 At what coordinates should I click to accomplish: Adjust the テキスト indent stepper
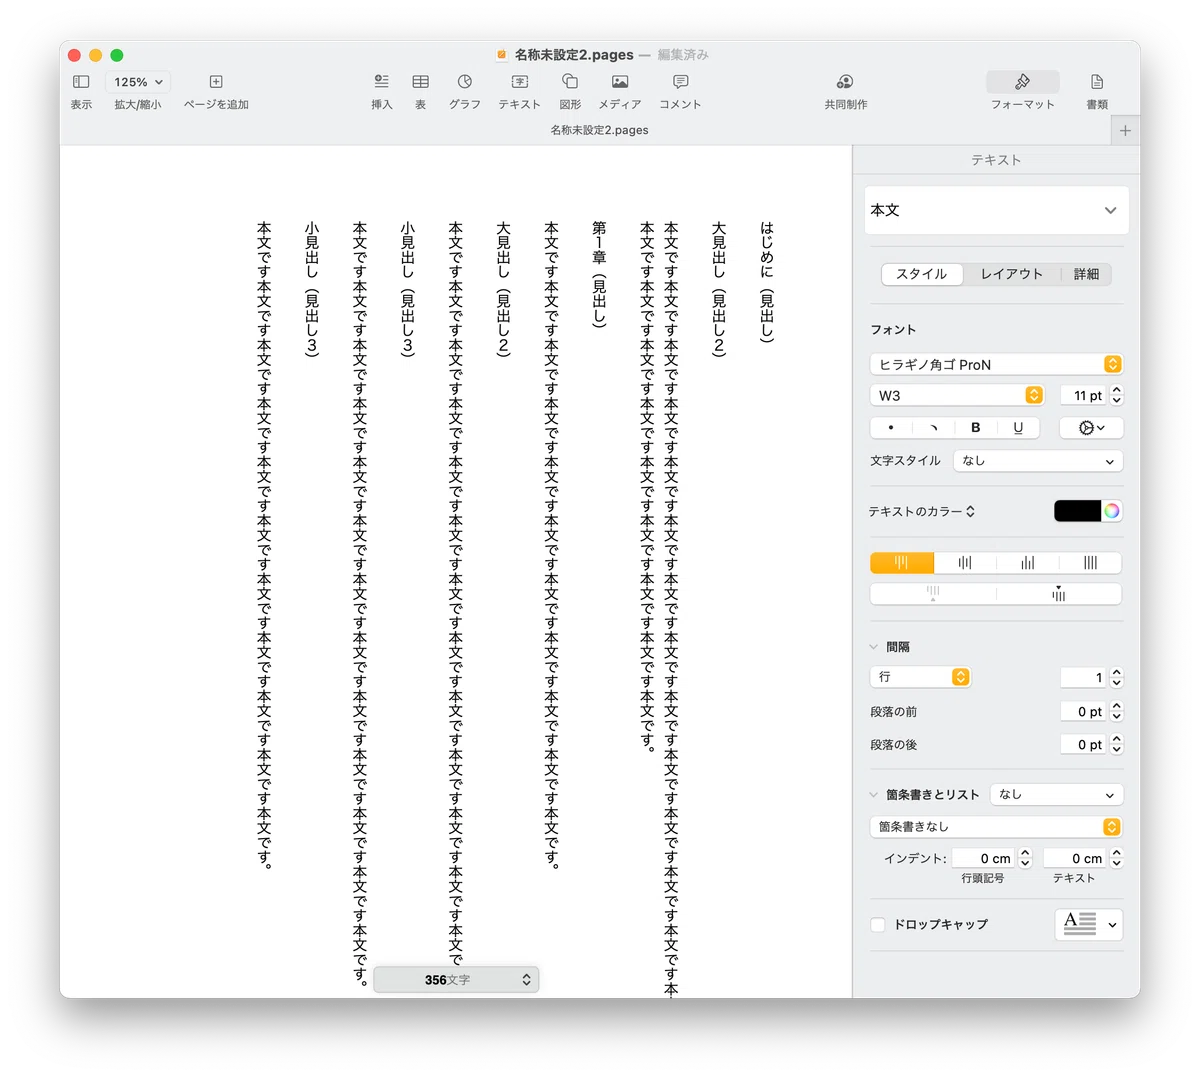pyautogui.click(x=1117, y=858)
